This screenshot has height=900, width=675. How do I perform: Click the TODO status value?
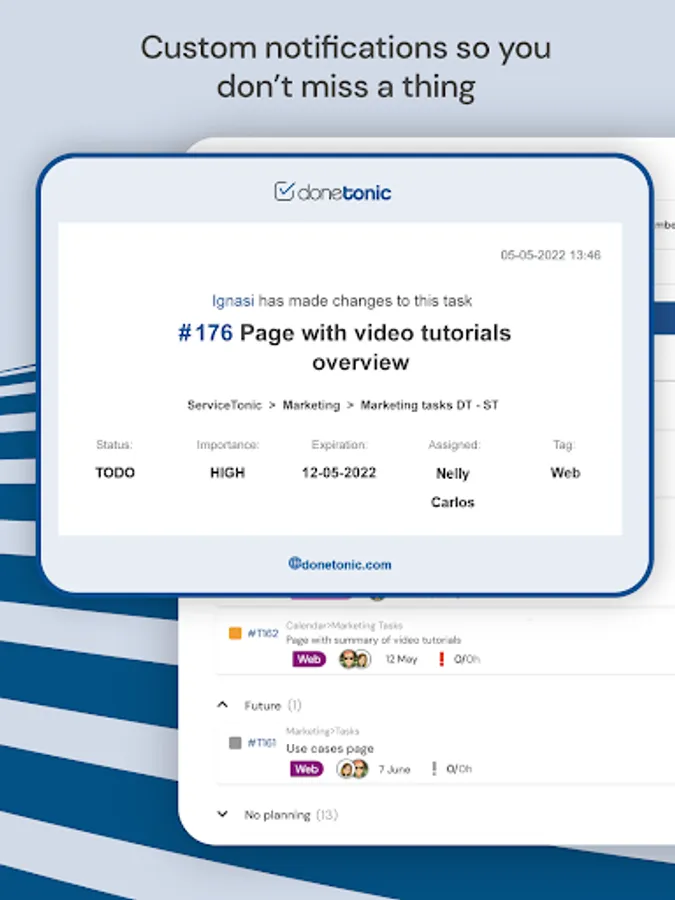pos(115,473)
